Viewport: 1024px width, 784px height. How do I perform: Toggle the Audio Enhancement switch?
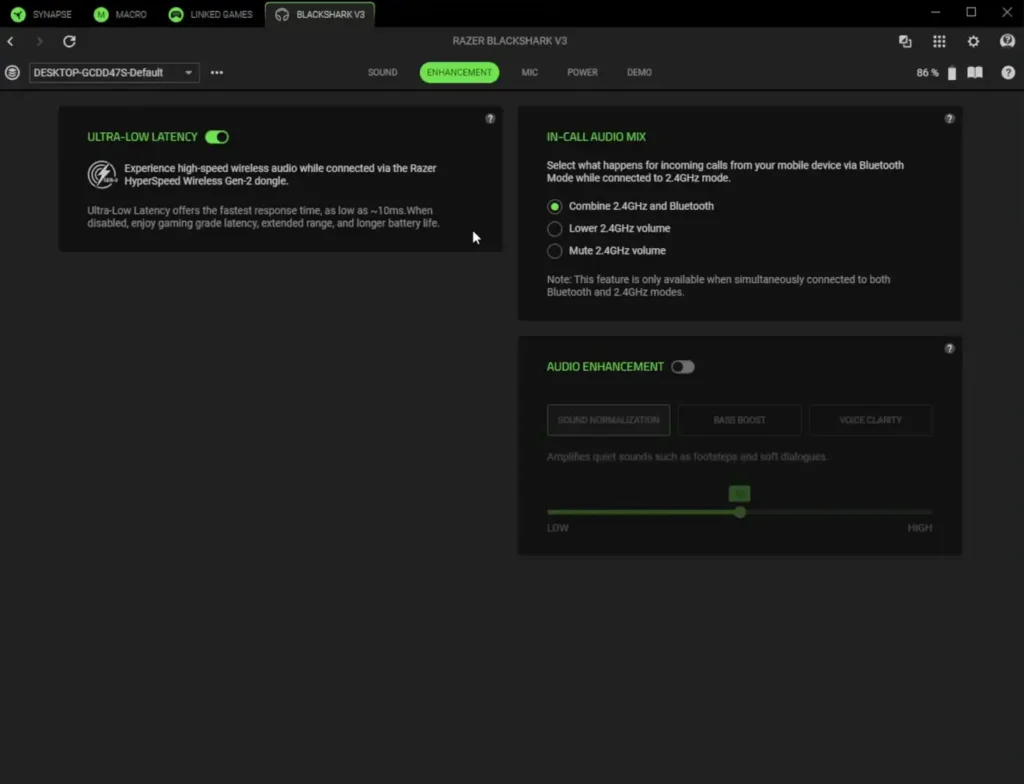[682, 367]
